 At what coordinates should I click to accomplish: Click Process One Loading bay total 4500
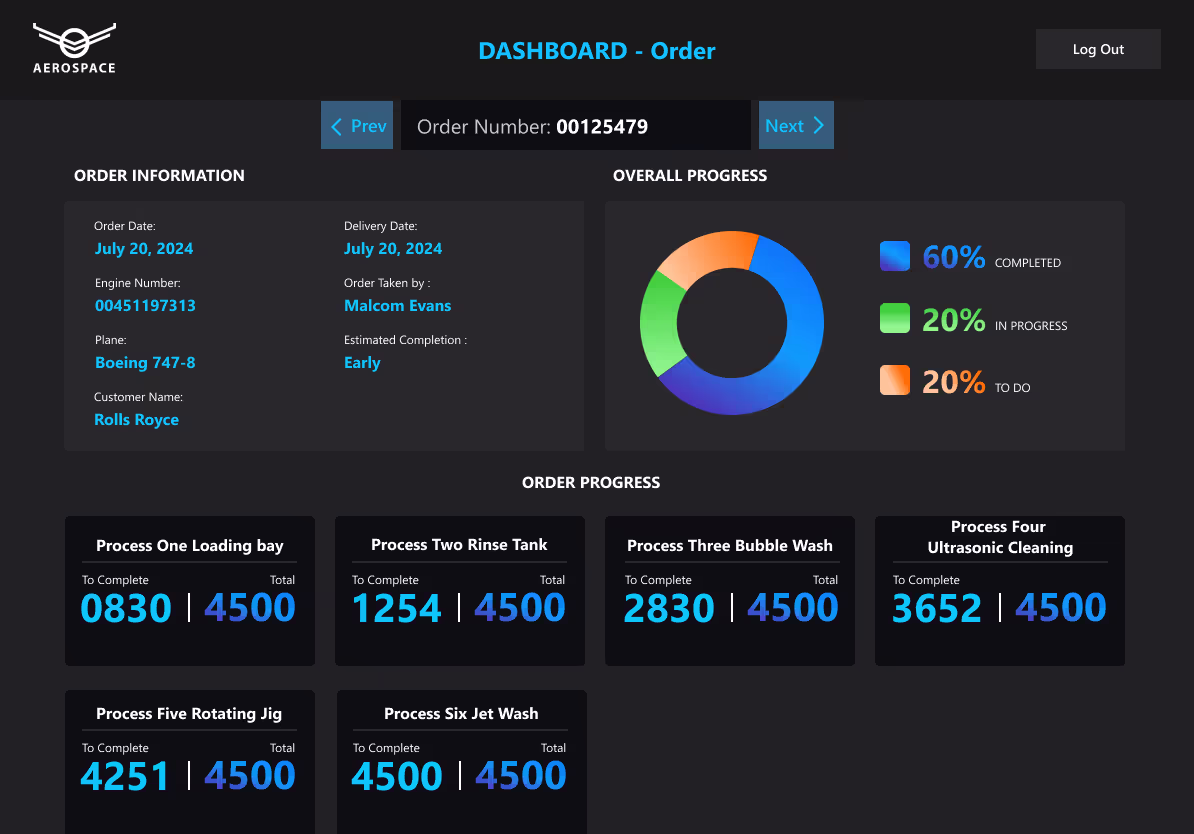pos(250,607)
